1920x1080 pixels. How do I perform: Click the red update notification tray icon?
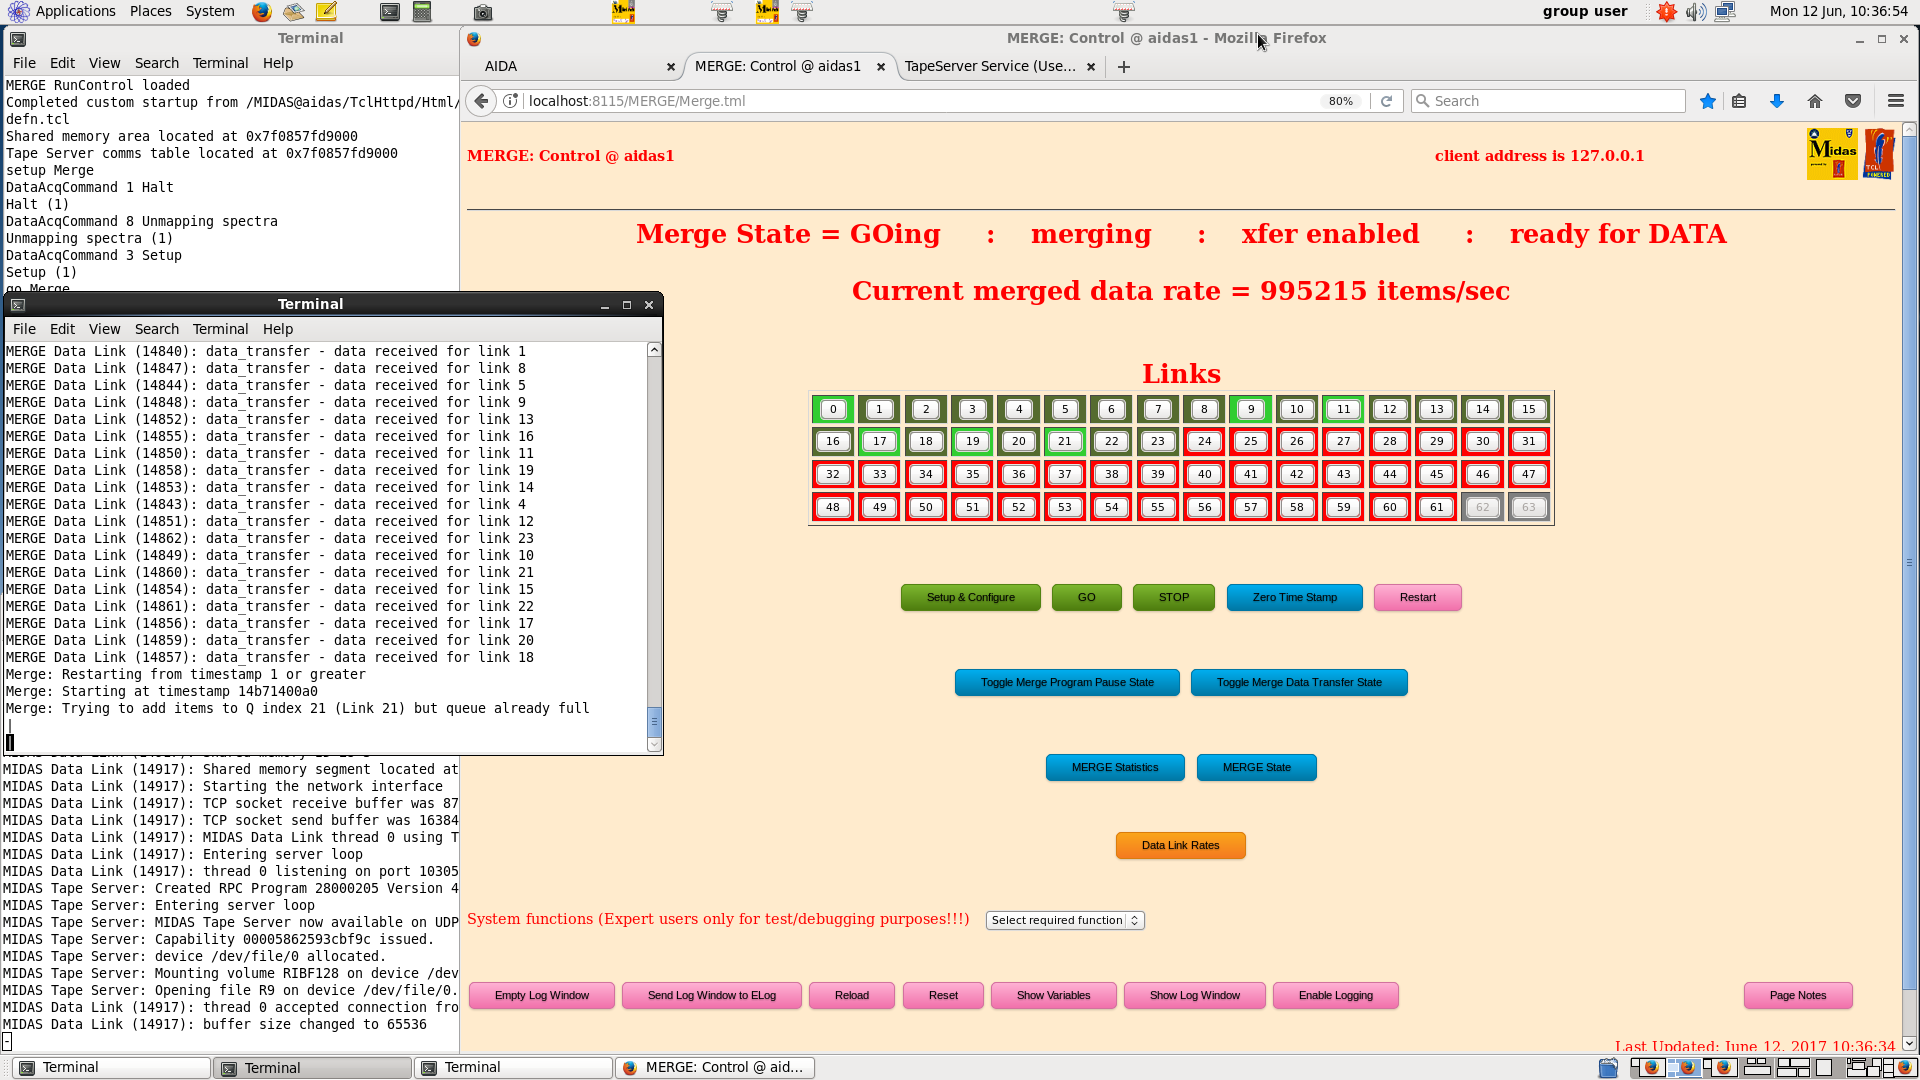point(1666,12)
